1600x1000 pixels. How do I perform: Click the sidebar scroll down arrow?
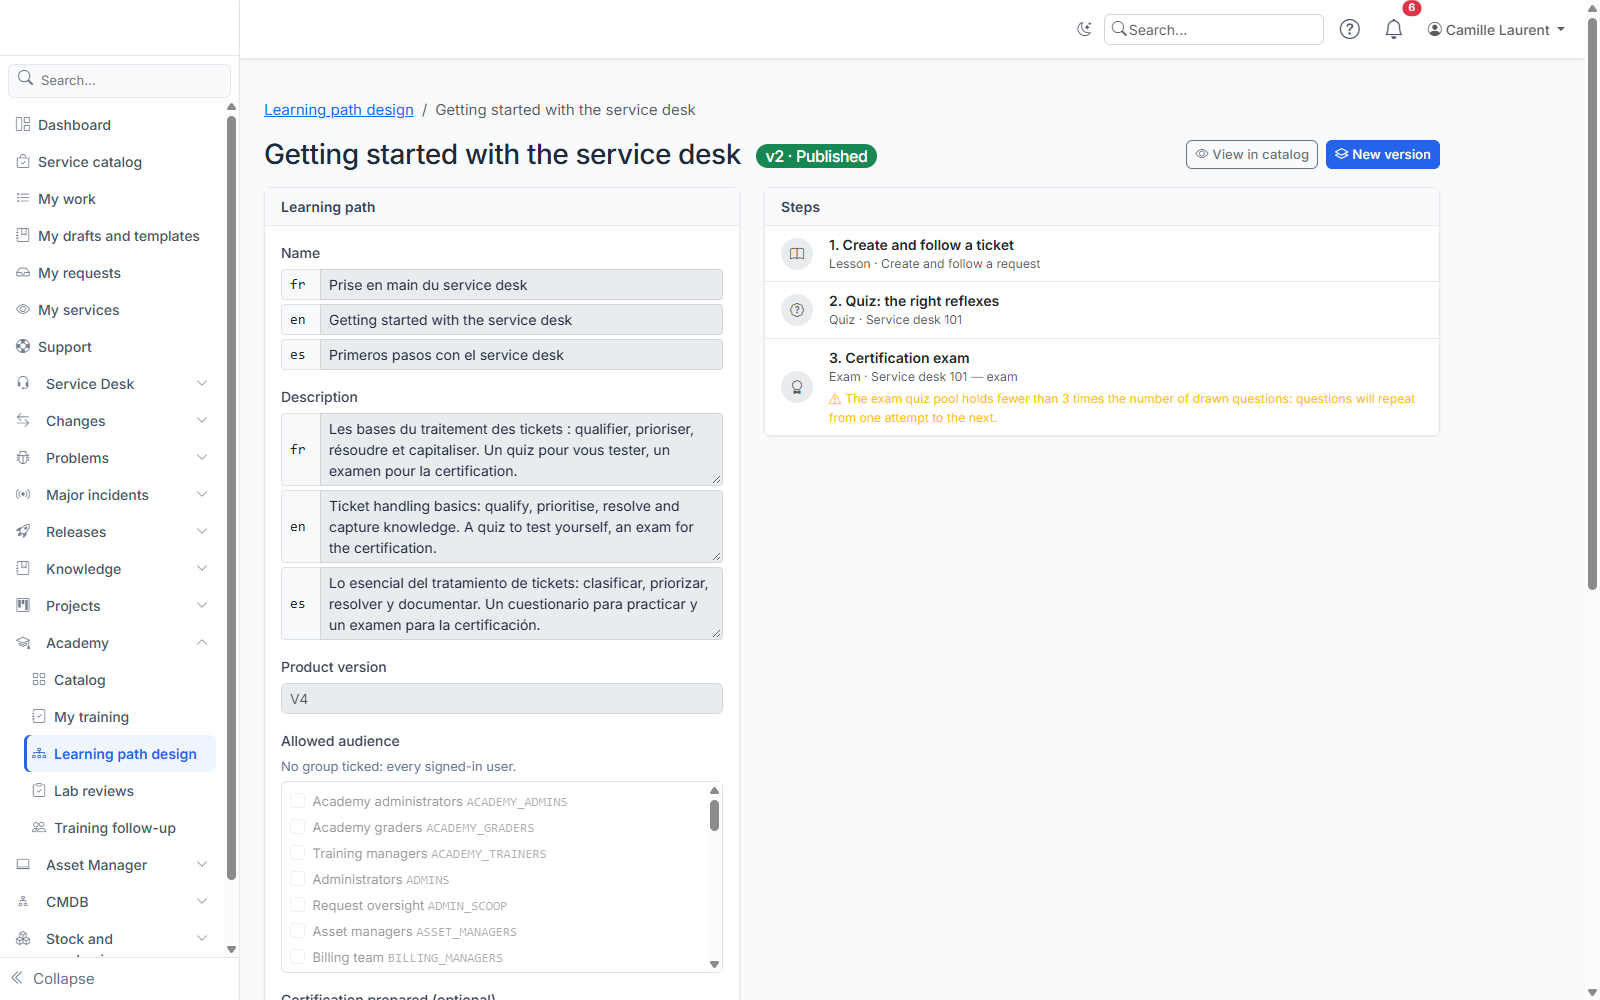pyautogui.click(x=231, y=950)
